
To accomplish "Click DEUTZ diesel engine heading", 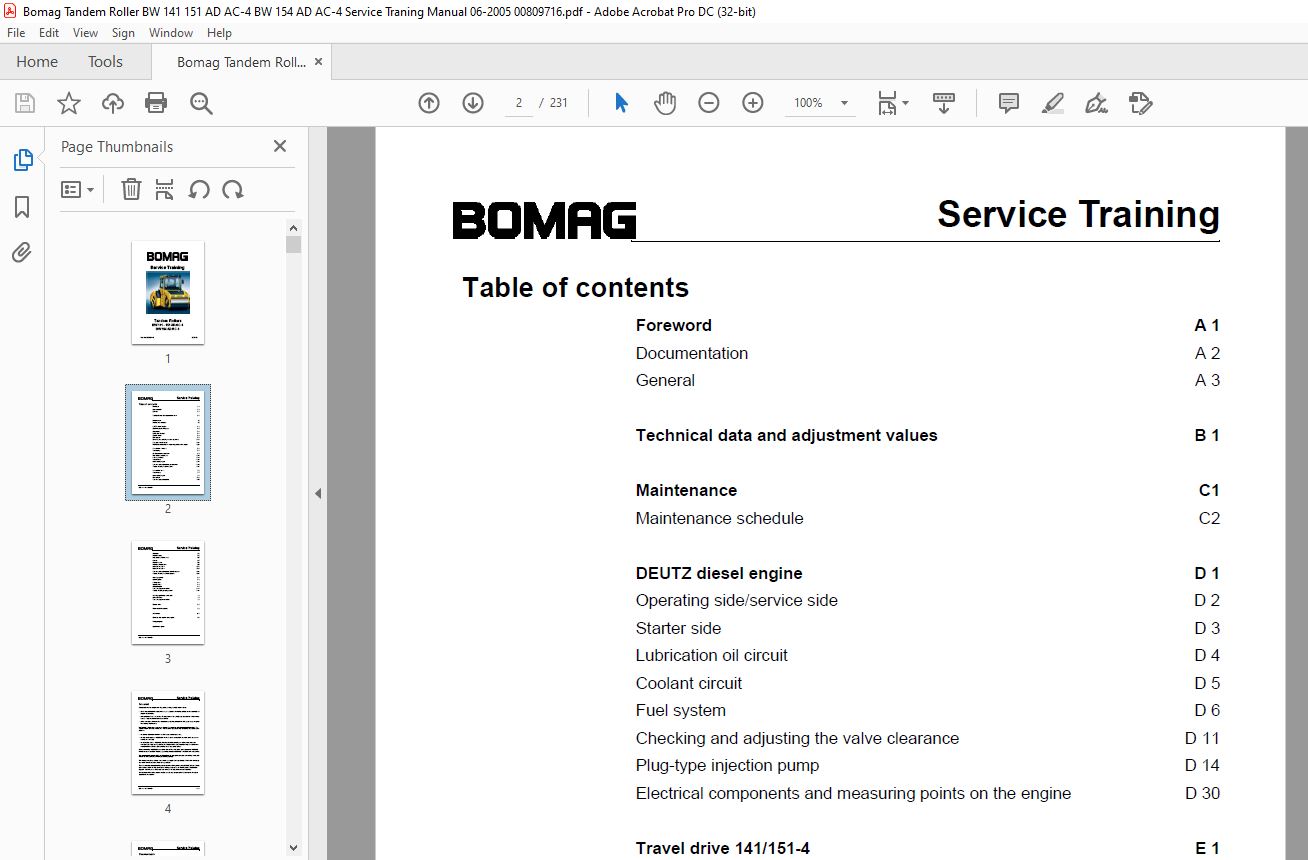I will 719,573.
